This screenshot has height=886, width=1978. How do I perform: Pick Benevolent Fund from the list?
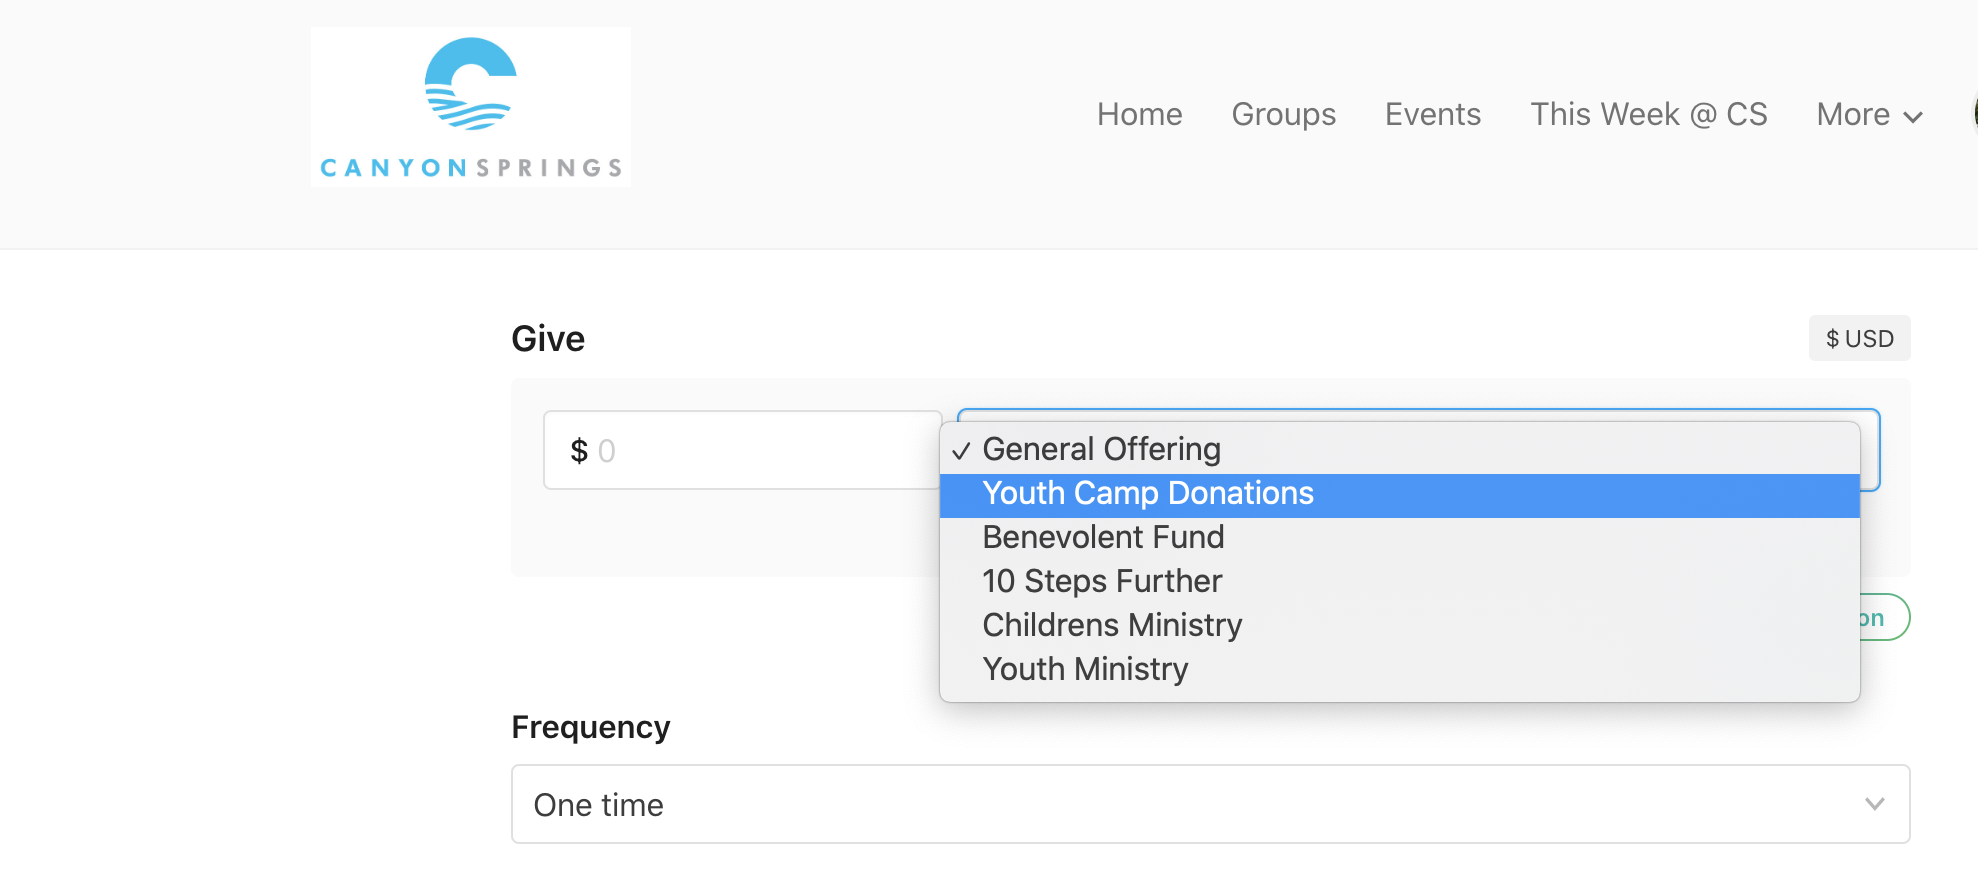(1103, 538)
